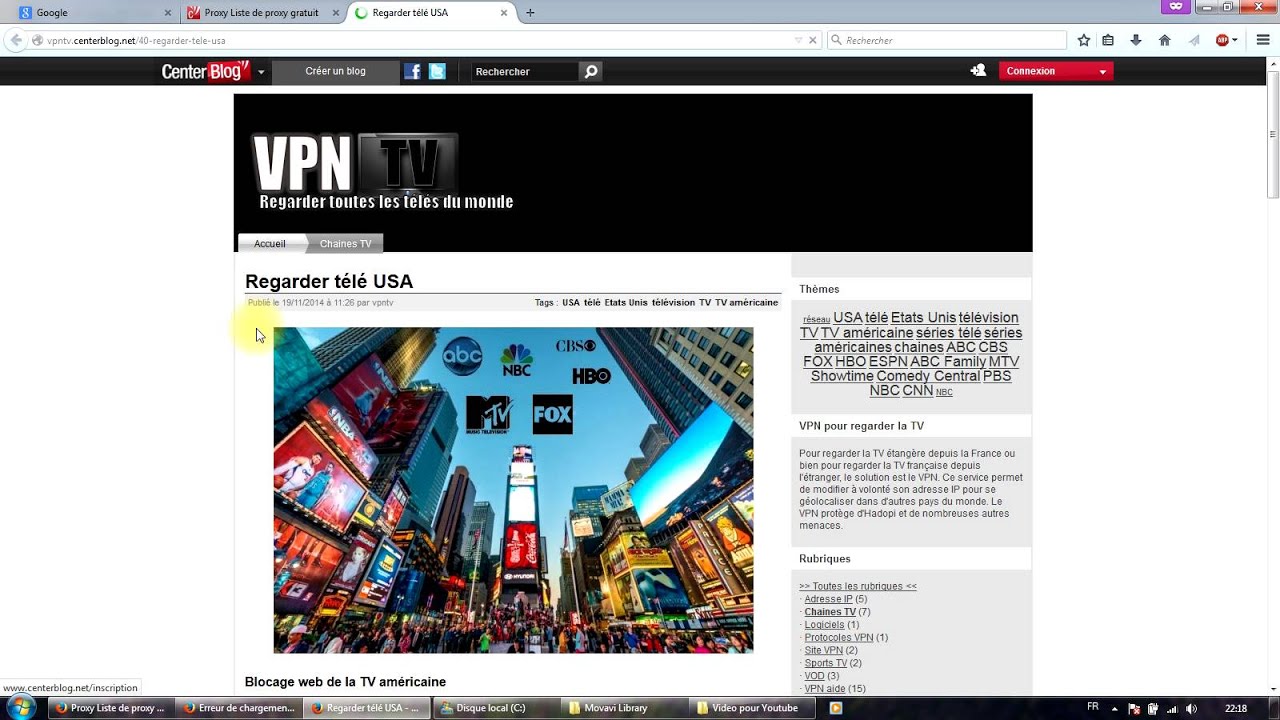This screenshot has height=720, width=1280.
Task: Stop loading with the X in address bar
Action: pyautogui.click(x=812, y=41)
